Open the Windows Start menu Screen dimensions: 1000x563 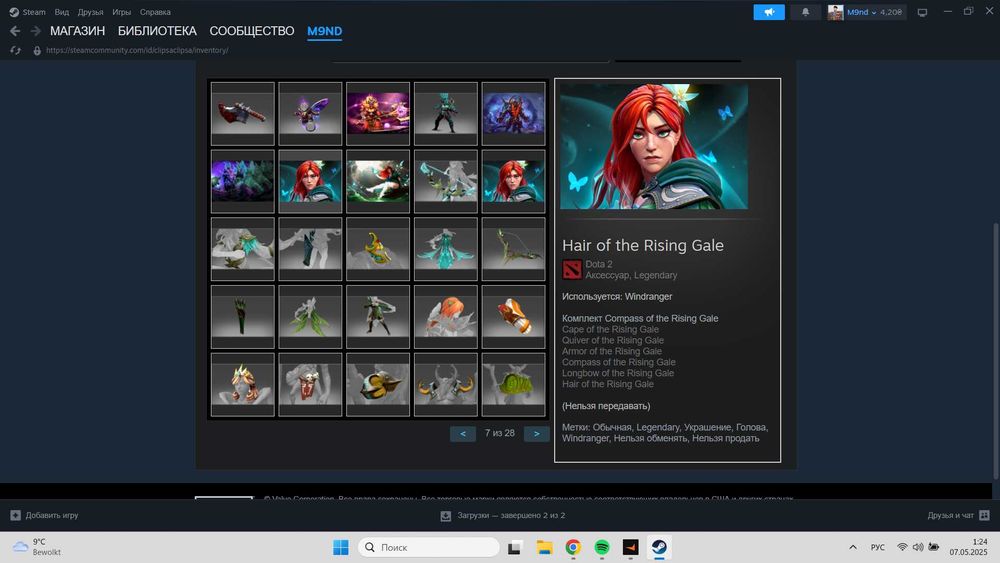coord(341,547)
